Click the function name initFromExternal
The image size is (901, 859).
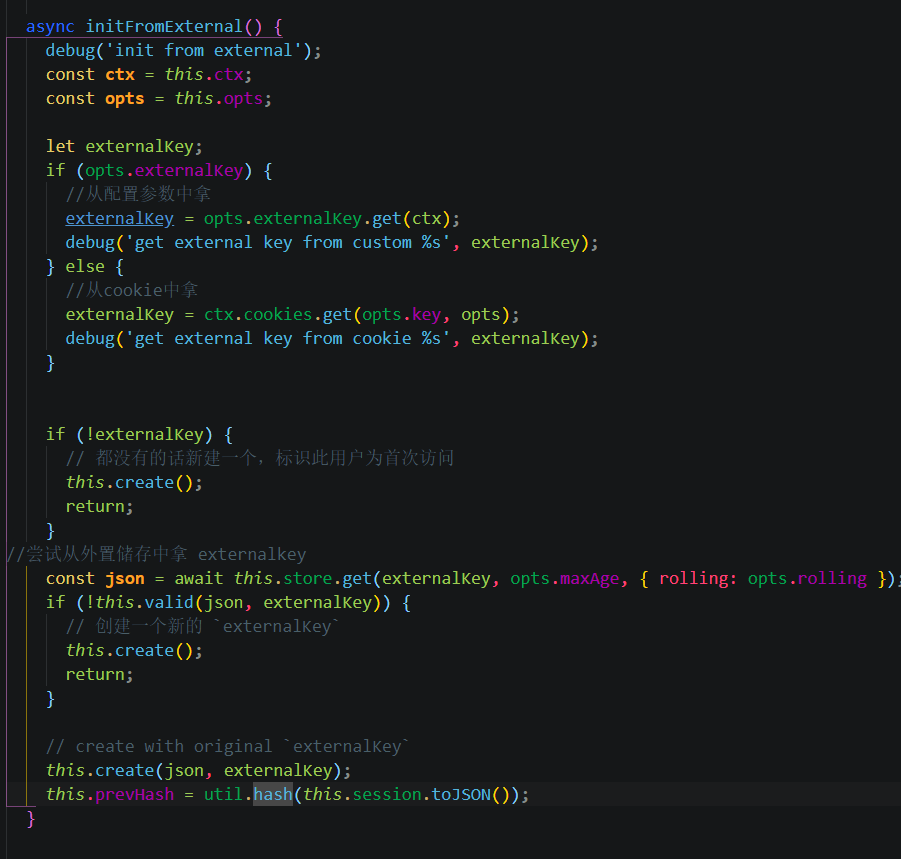coord(164,26)
